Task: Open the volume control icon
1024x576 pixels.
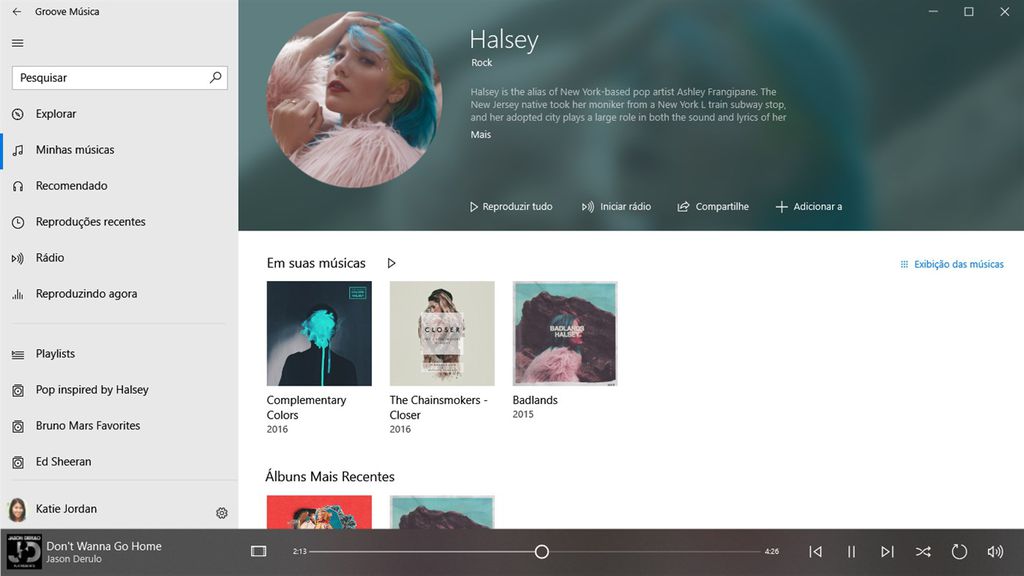Action: coord(995,552)
